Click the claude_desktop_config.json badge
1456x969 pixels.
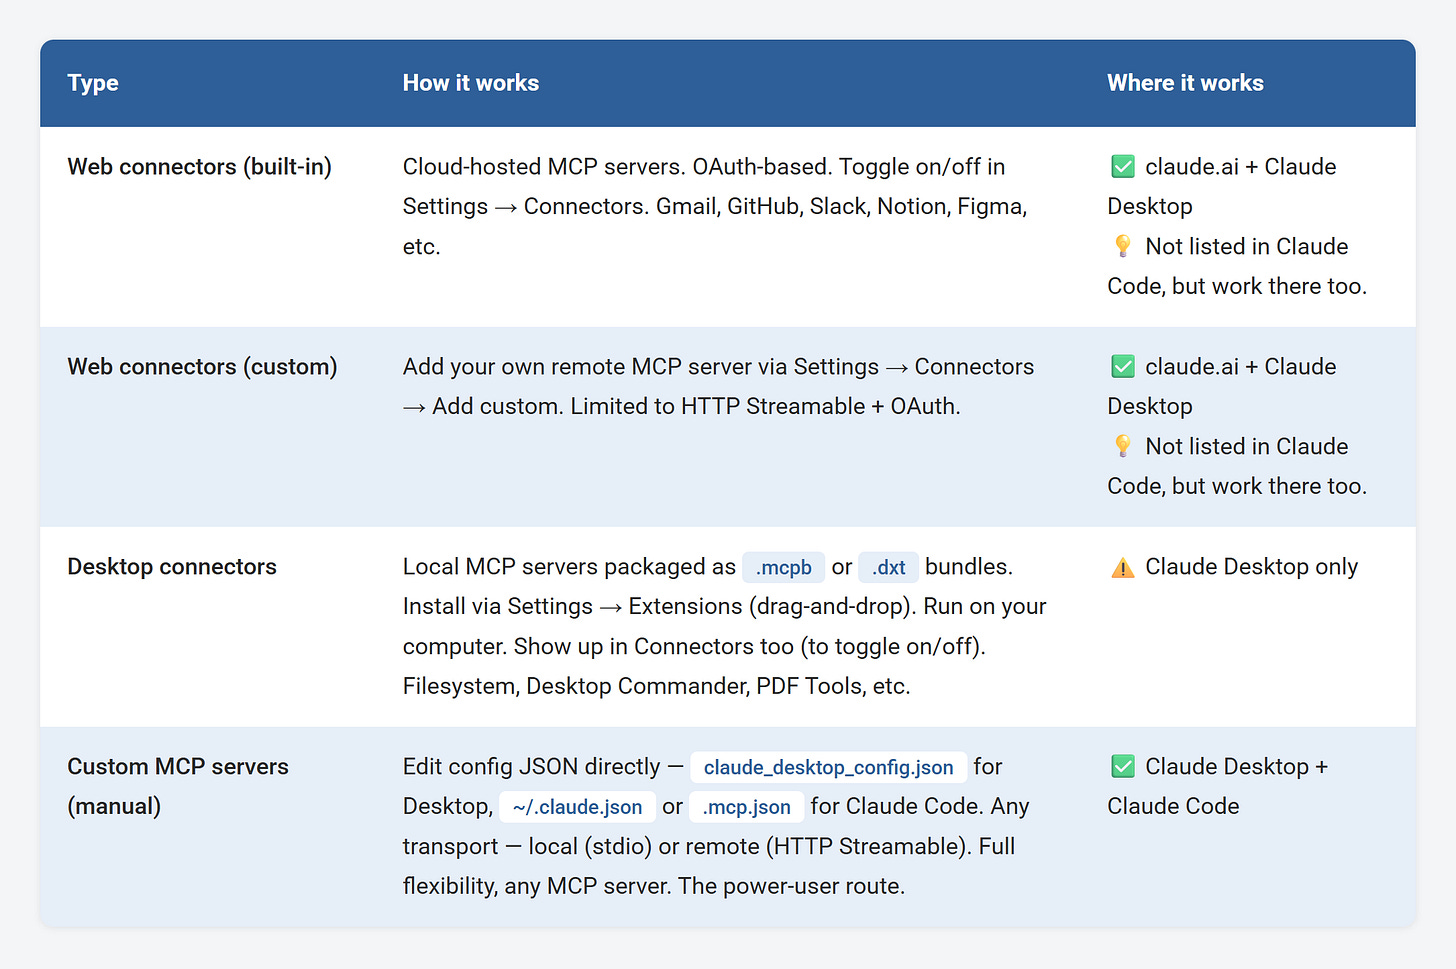coord(828,767)
